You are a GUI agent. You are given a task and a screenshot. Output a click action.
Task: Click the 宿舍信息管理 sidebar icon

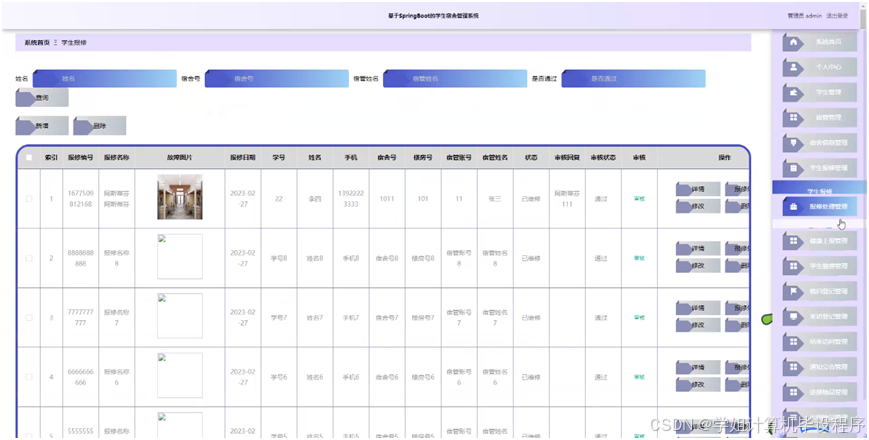point(794,142)
